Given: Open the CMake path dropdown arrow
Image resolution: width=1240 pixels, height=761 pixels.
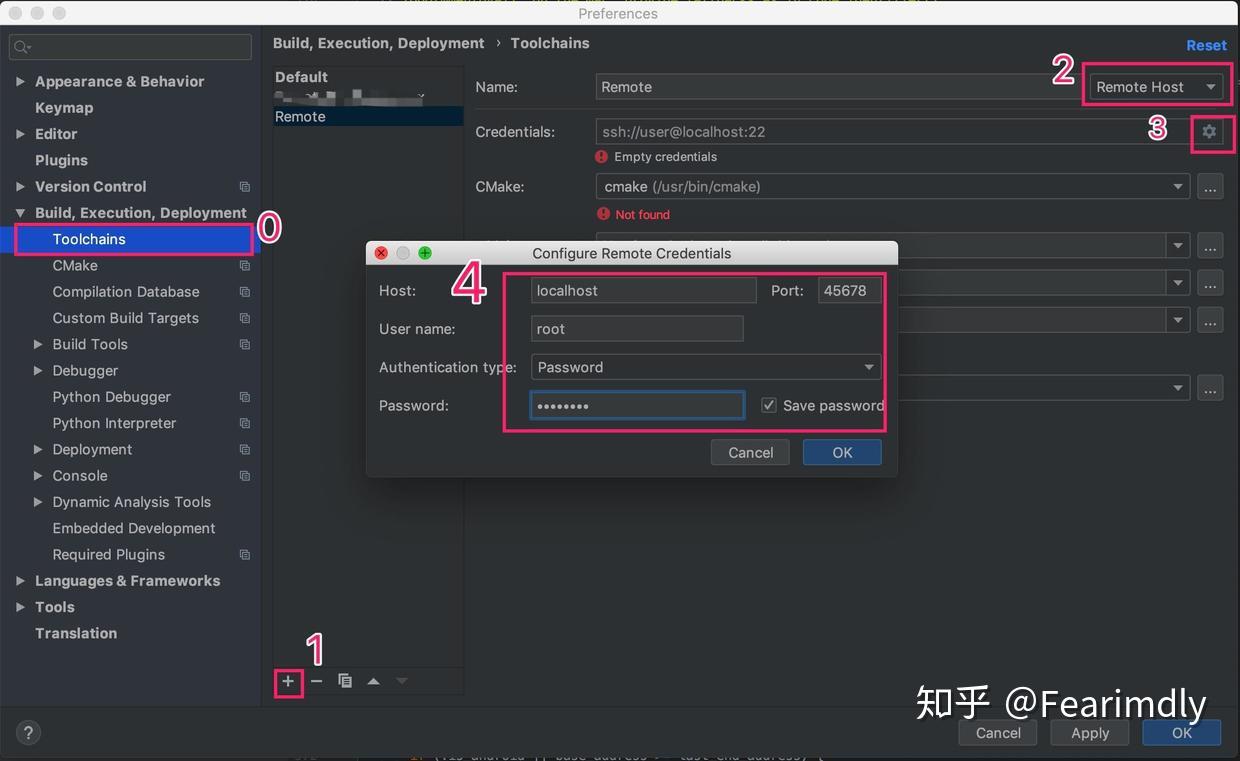Looking at the screenshot, I should tap(1178, 186).
